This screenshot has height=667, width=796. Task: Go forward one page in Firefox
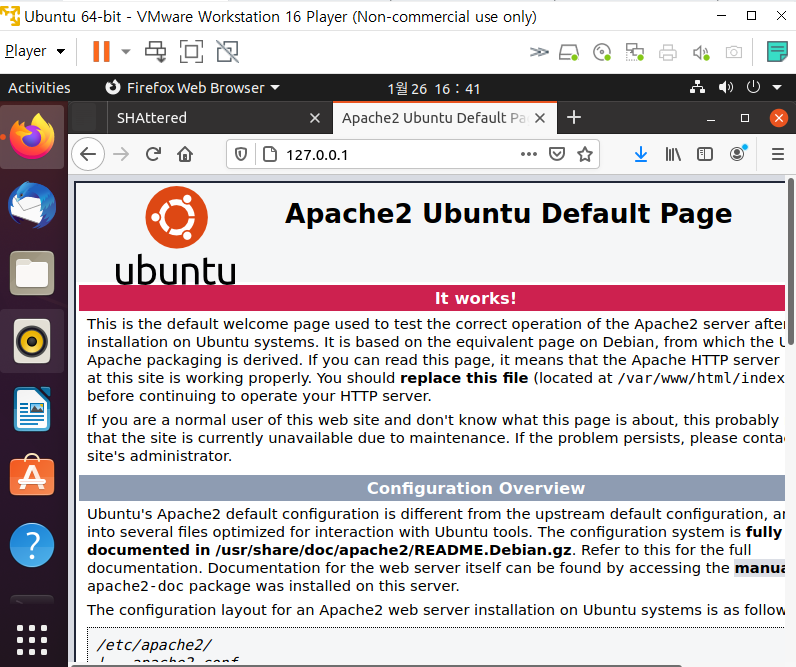pyautogui.click(x=121, y=154)
